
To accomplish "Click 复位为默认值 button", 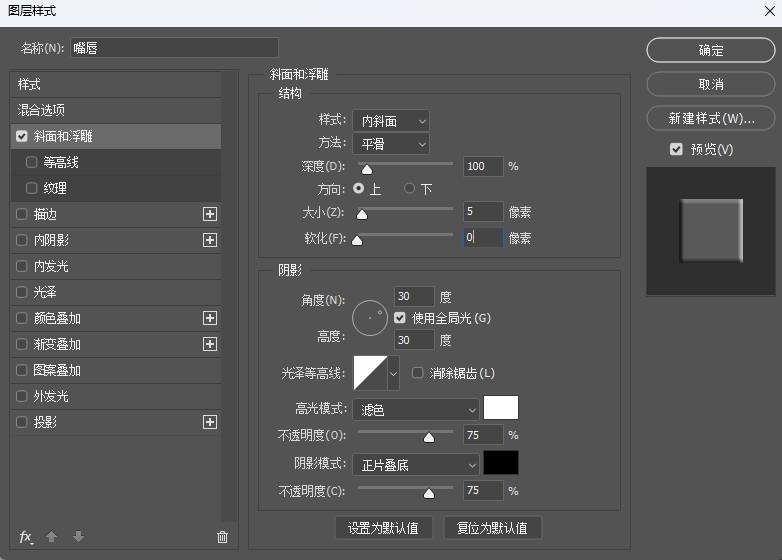I will click(x=492, y=528).
